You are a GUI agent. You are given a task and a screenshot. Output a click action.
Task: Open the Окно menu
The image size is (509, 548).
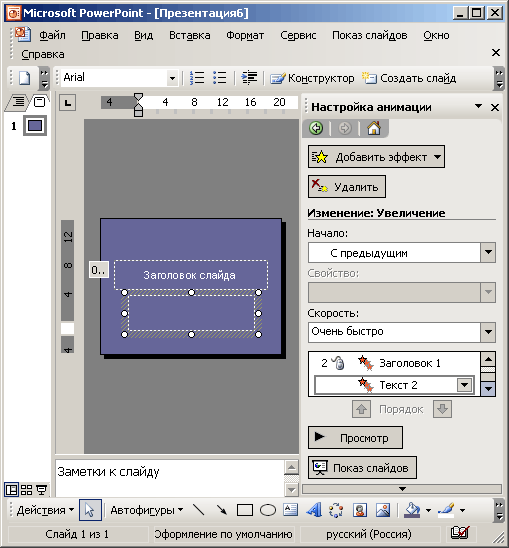pyautogui.click(x=436, y=35)
